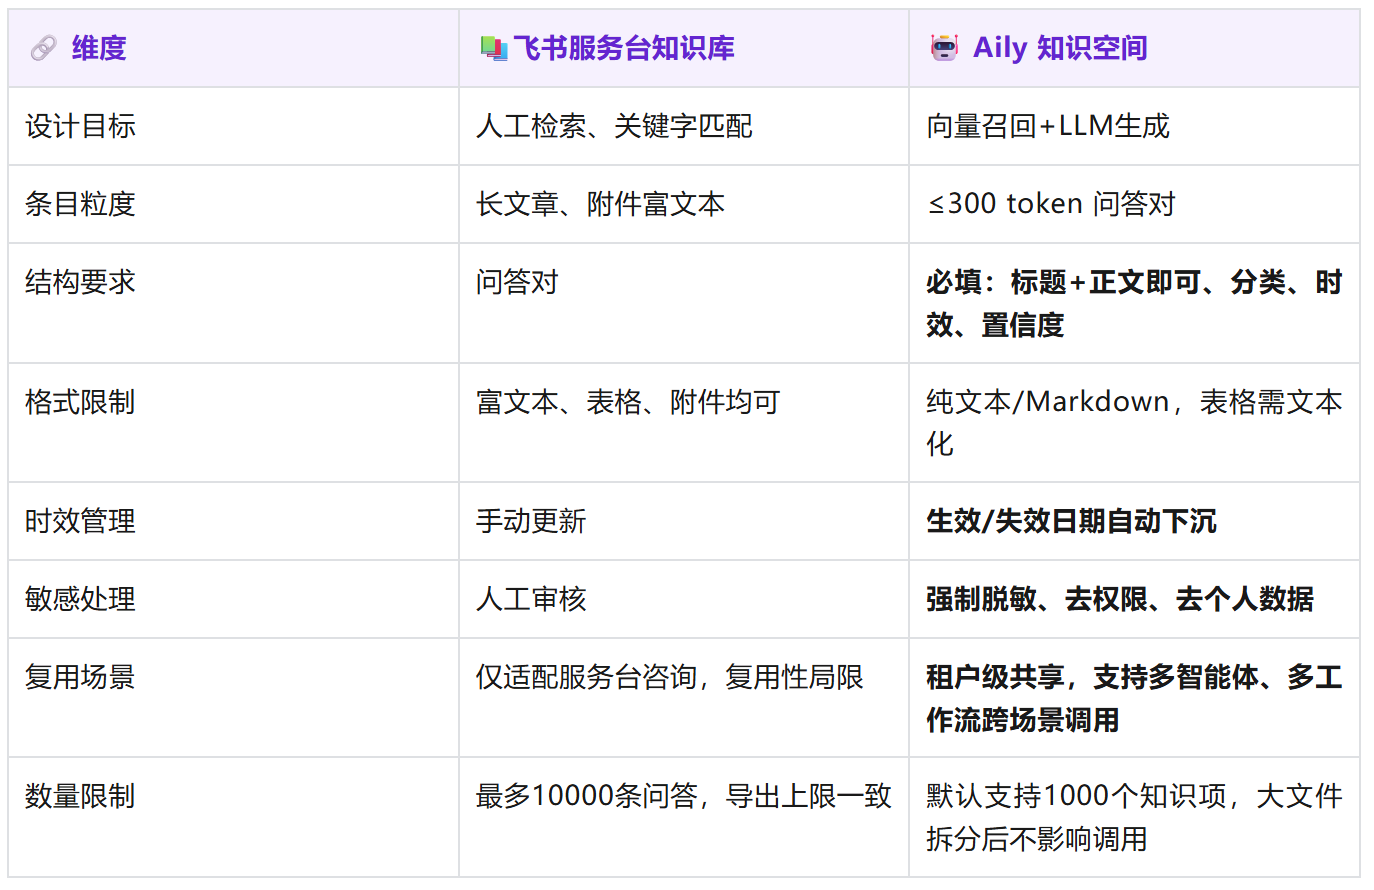Select the 维度 column header text
Screen dimensions: 1374x890
(x=99, y=48)
